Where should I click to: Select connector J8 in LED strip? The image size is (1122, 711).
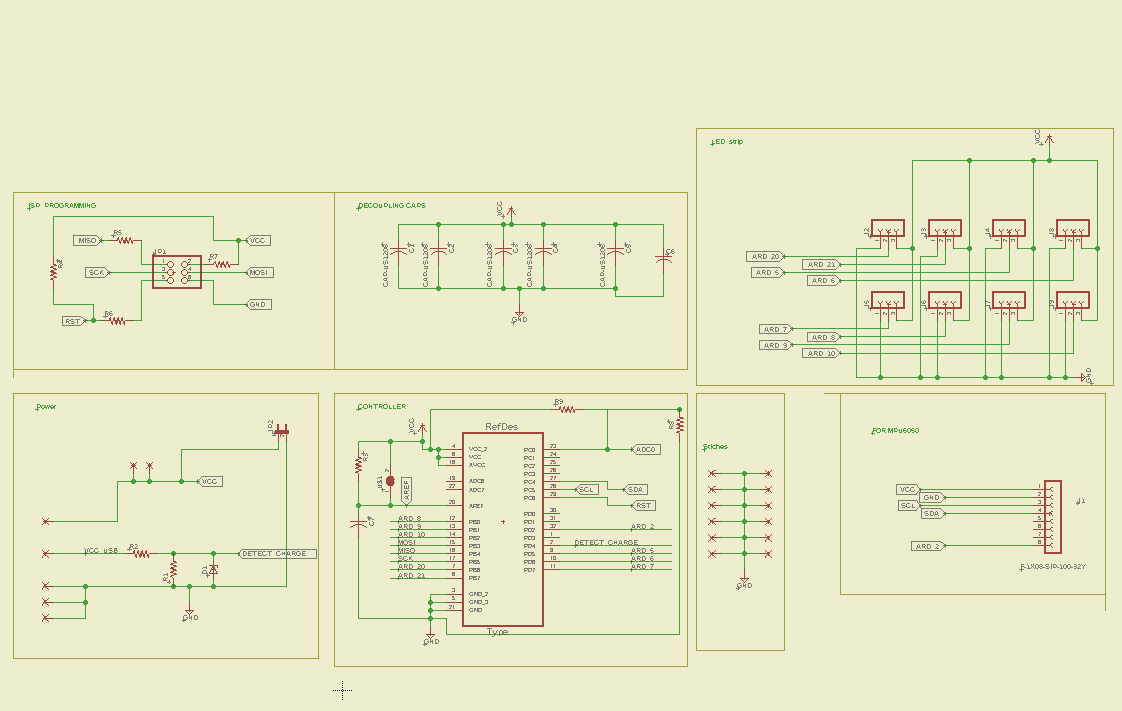coord(1073,228)
